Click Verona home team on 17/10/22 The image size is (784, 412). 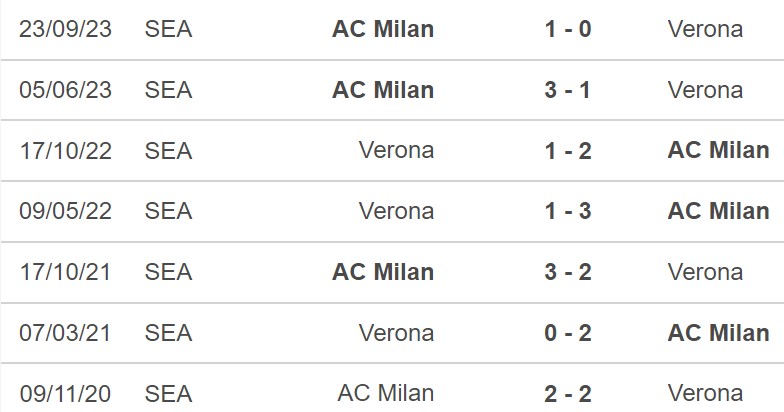tap(396, 150)
